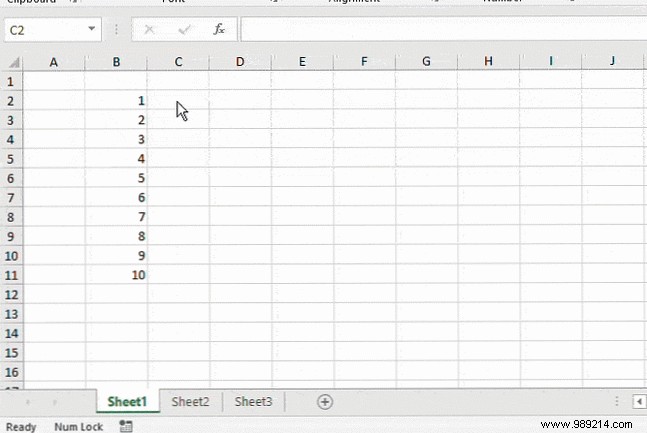
Task: Click the sheet tab bar resize dots handle
Action: tap(616, 401)
